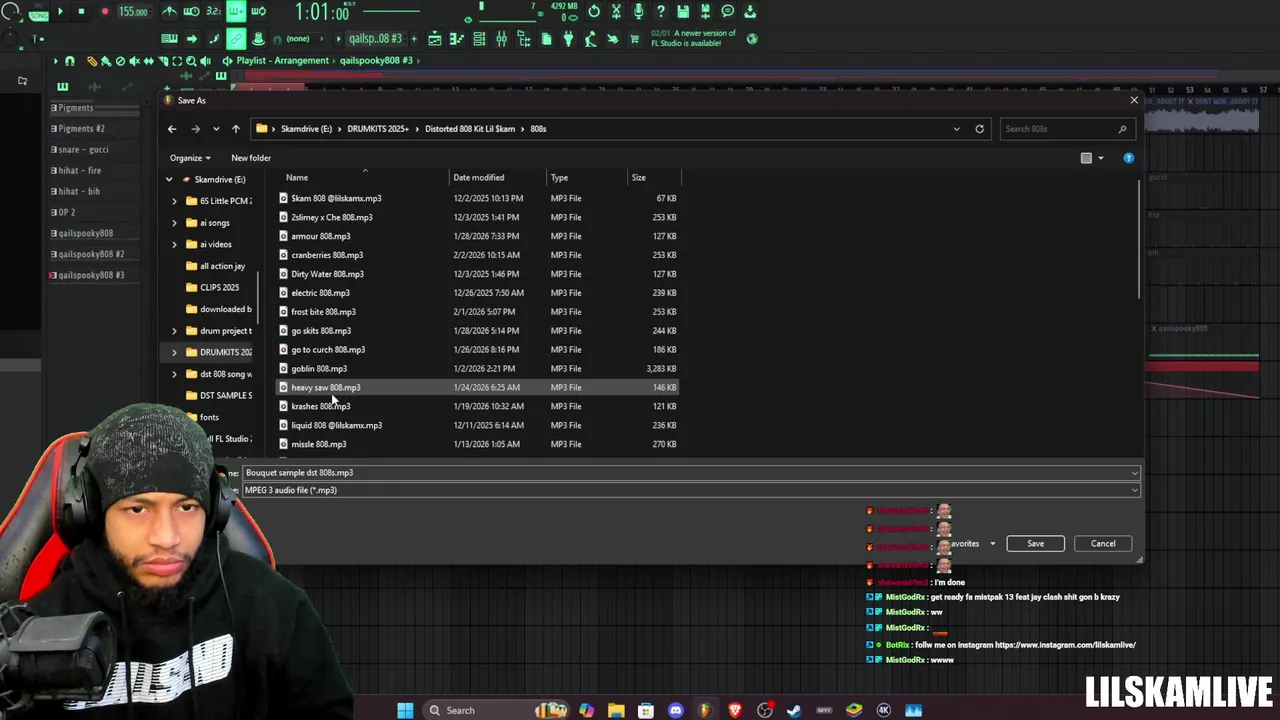Click the New folder button

(x=251, y=158)
